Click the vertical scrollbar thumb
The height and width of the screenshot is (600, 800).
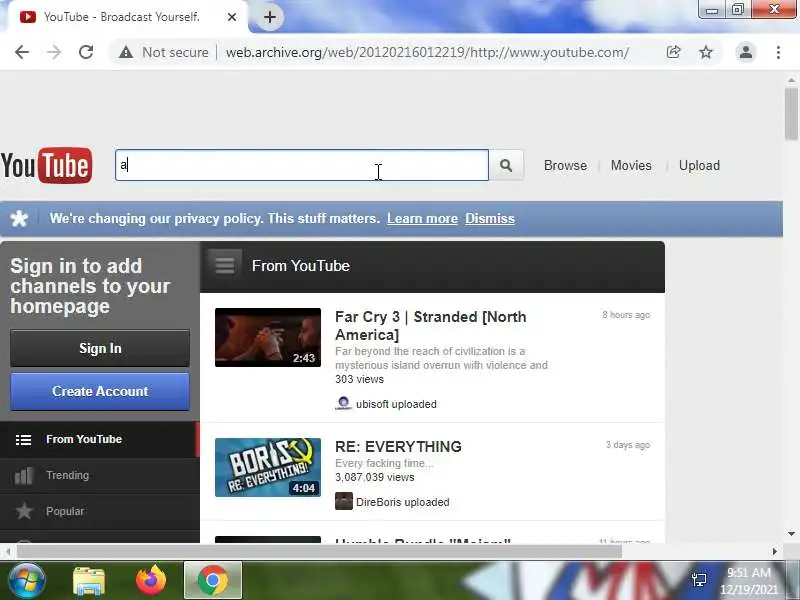[x=791, y=114]
